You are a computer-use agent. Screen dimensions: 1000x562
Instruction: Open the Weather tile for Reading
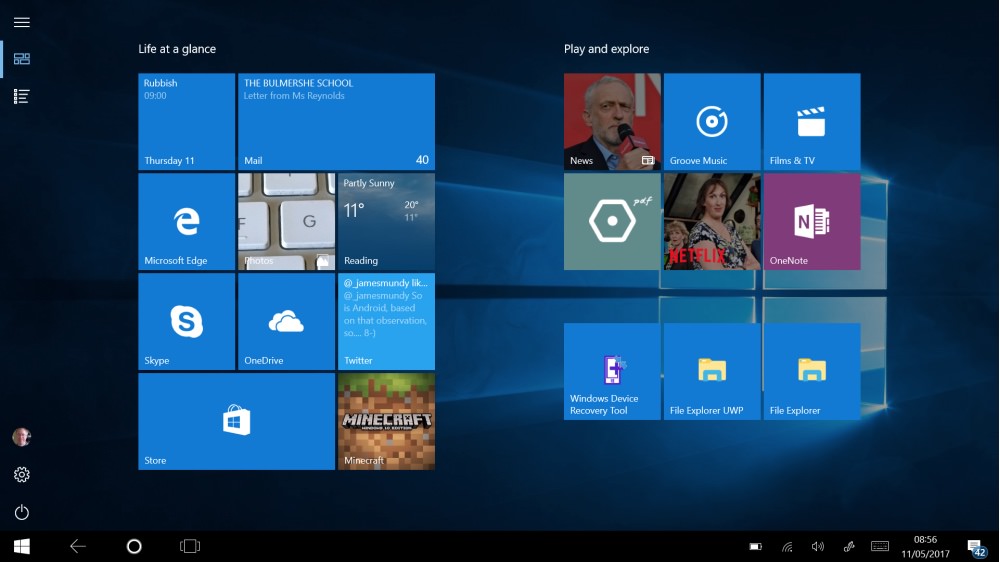click(386, 221)
